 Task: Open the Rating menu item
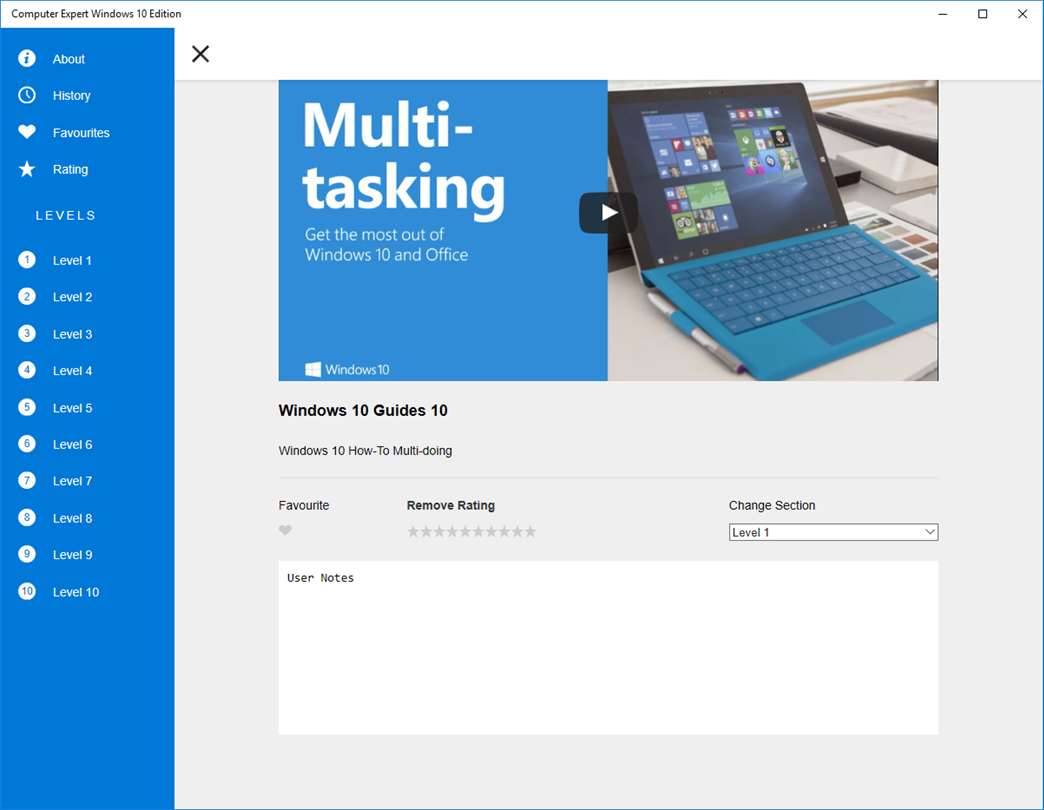(x=70, y=170)
